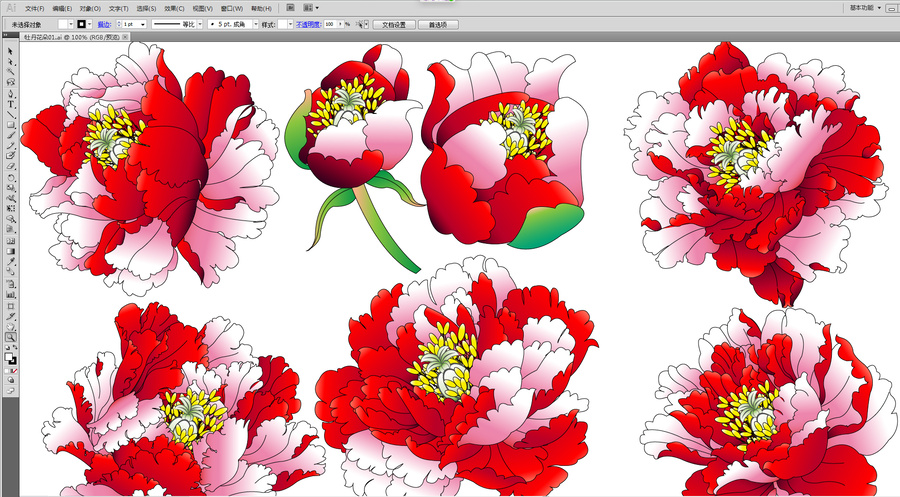Open the 对象(O) menu

90,9
